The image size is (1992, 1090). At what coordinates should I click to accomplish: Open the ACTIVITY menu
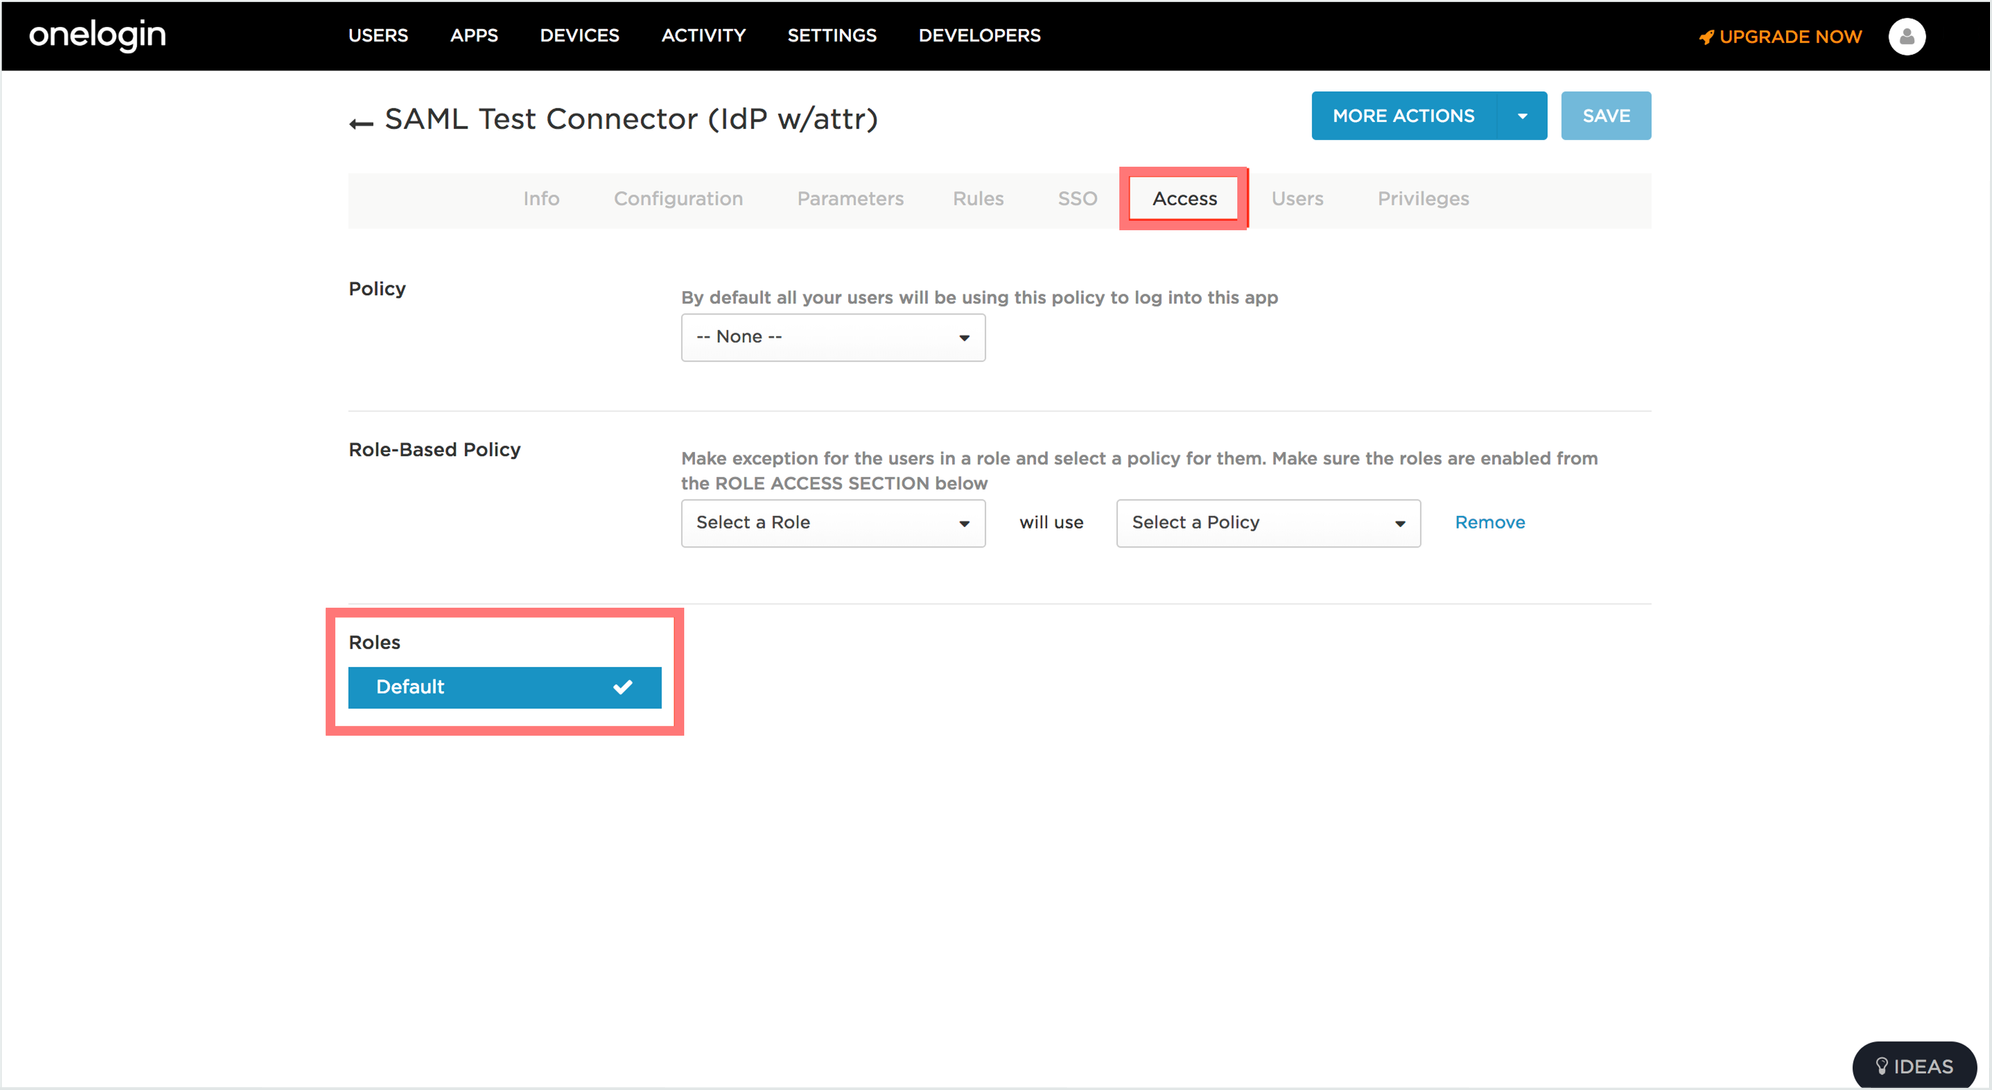click(703, 35)
